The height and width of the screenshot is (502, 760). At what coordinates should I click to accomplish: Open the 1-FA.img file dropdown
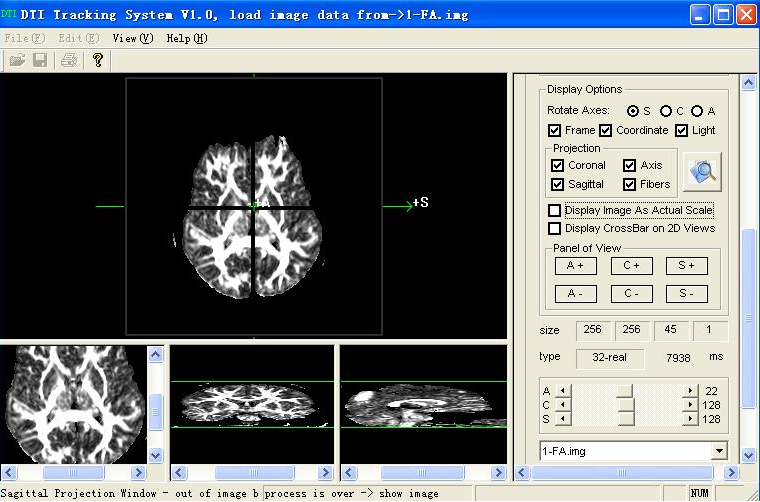click(719, 451)
